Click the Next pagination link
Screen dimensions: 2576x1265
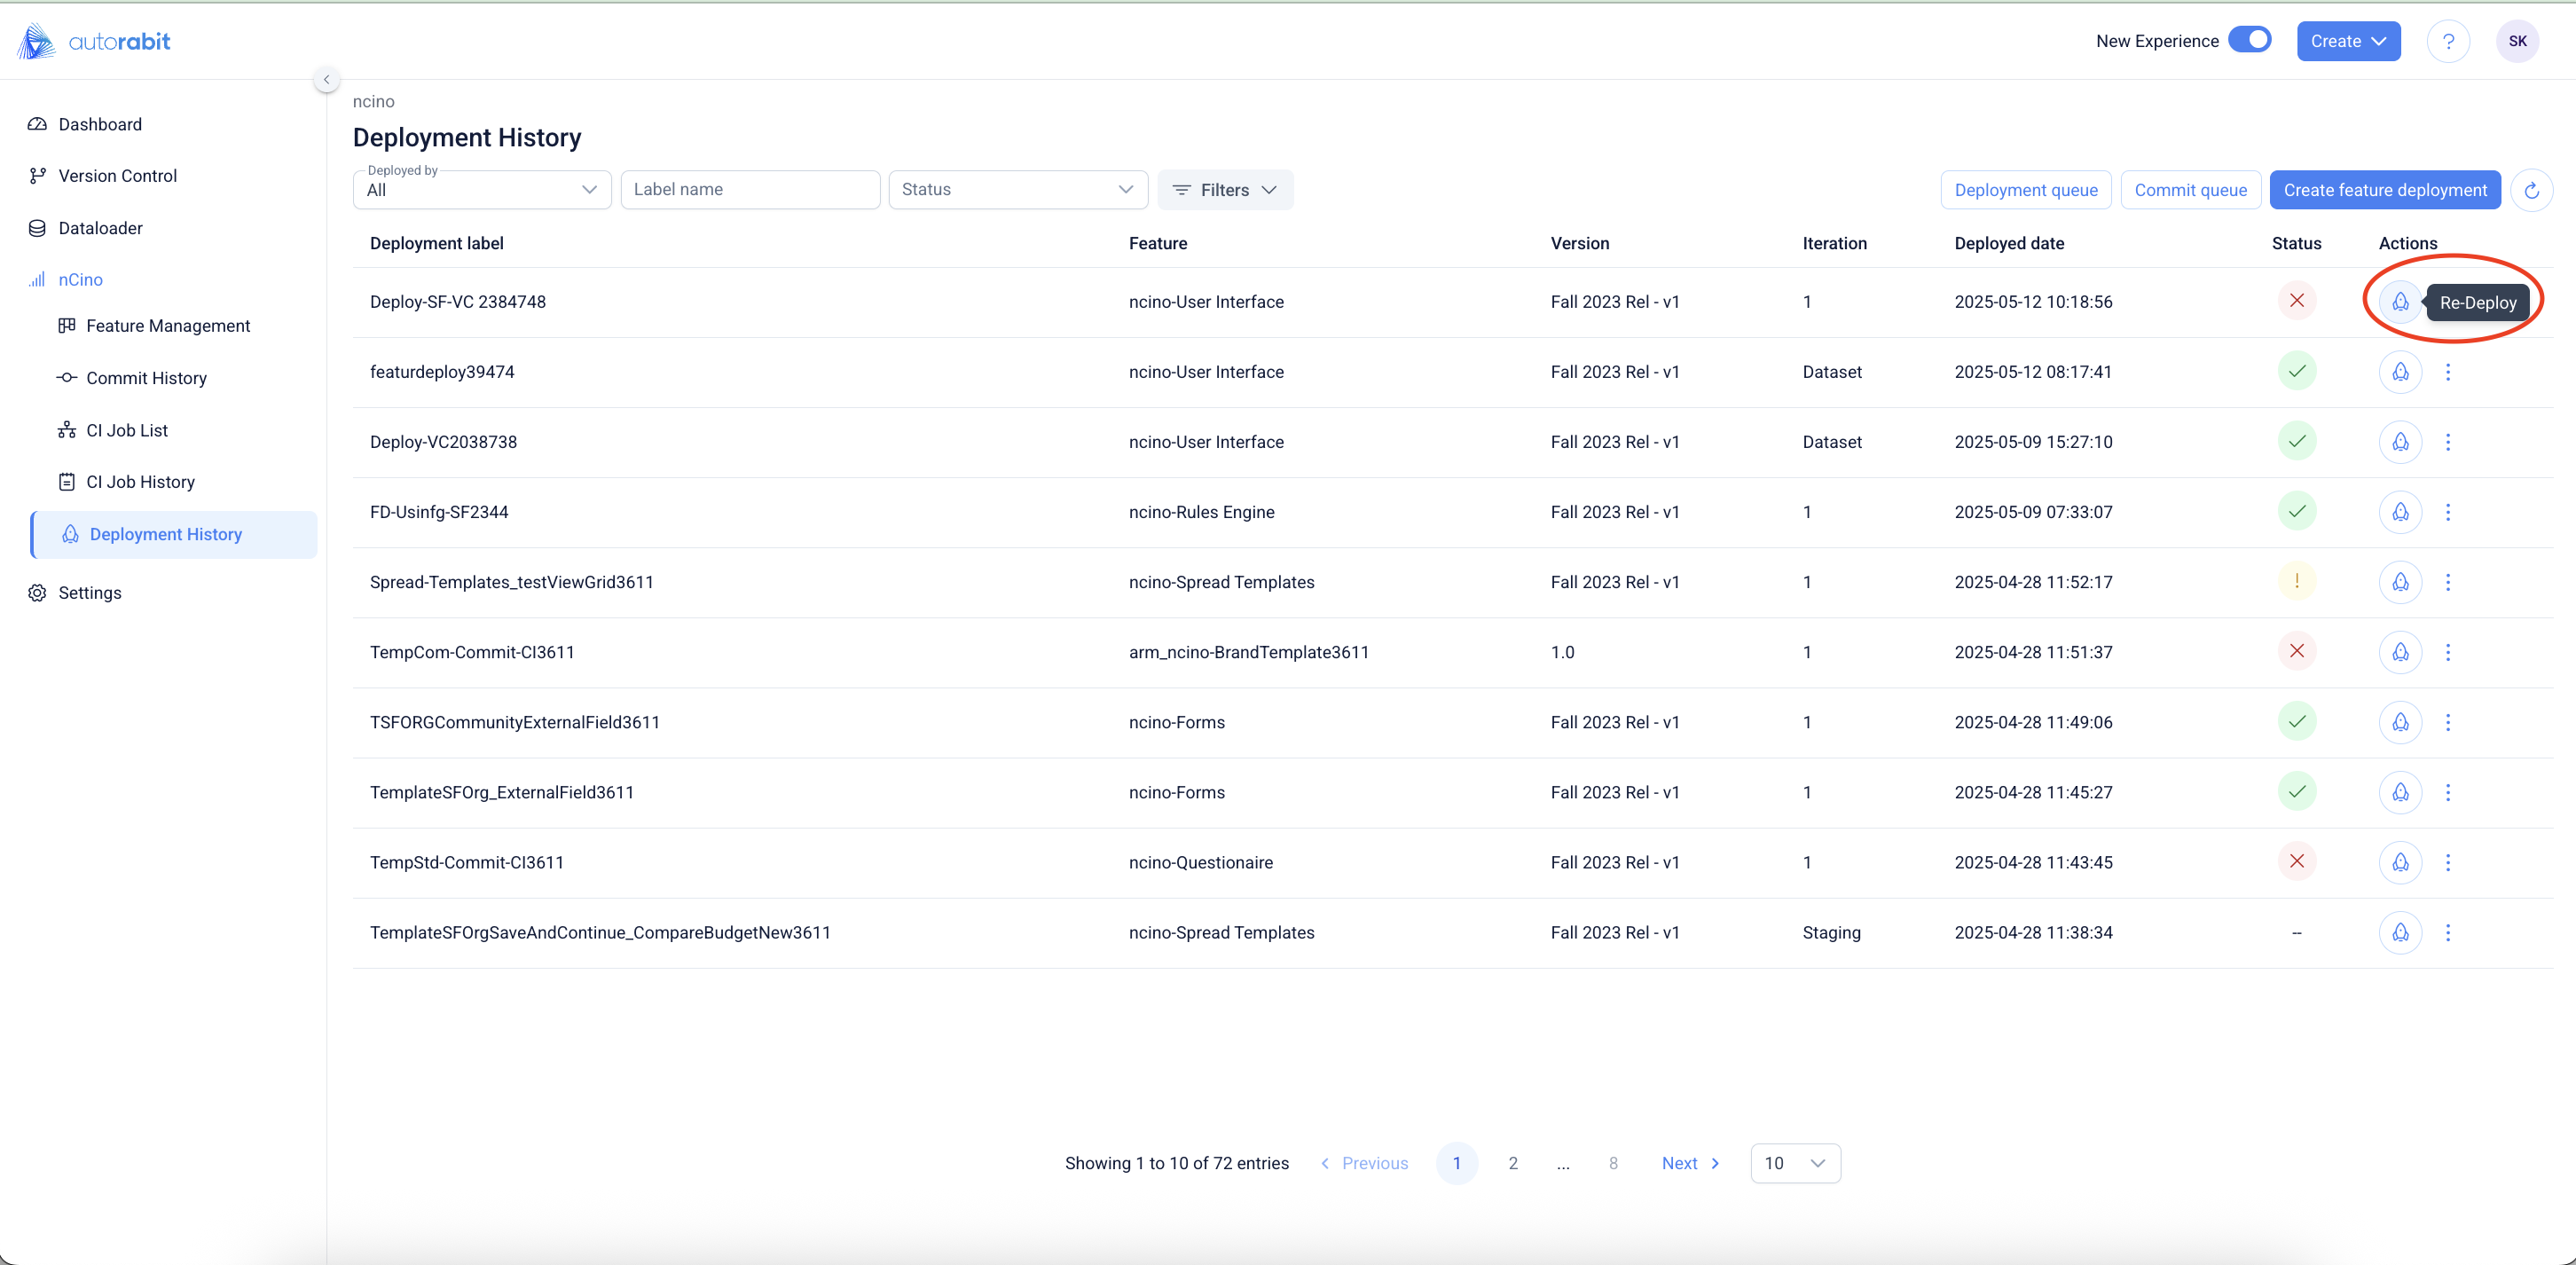pyautogui.click(x=1689, y=1163)
